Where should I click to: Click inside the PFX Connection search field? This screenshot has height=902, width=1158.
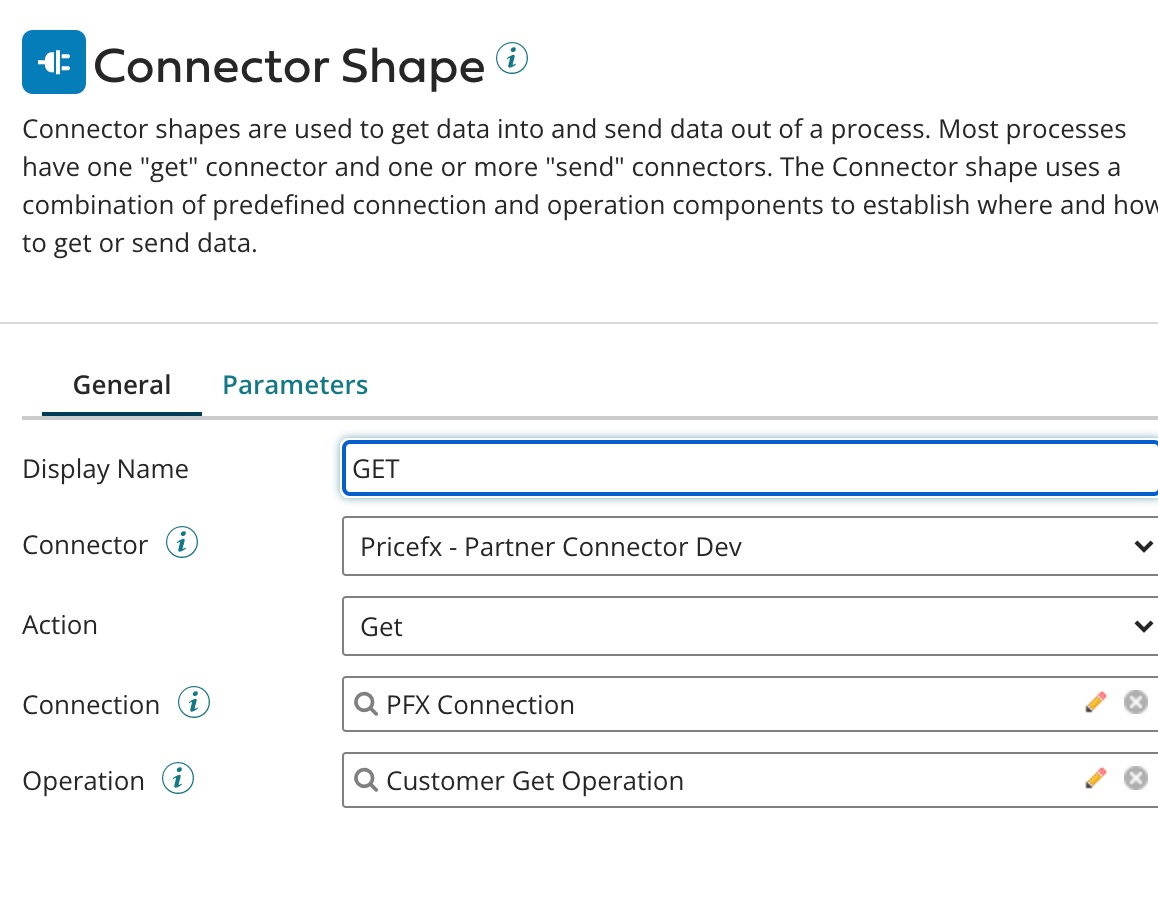tap(600, 704)
